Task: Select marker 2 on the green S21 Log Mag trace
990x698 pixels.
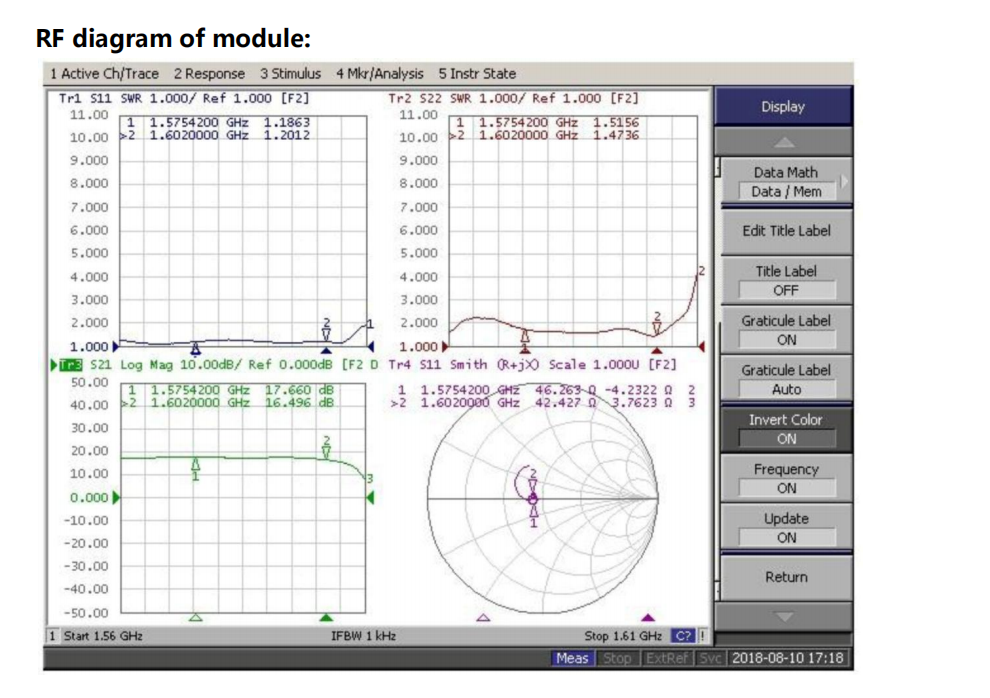Action: pyautogui.click(x=326, y=447)
